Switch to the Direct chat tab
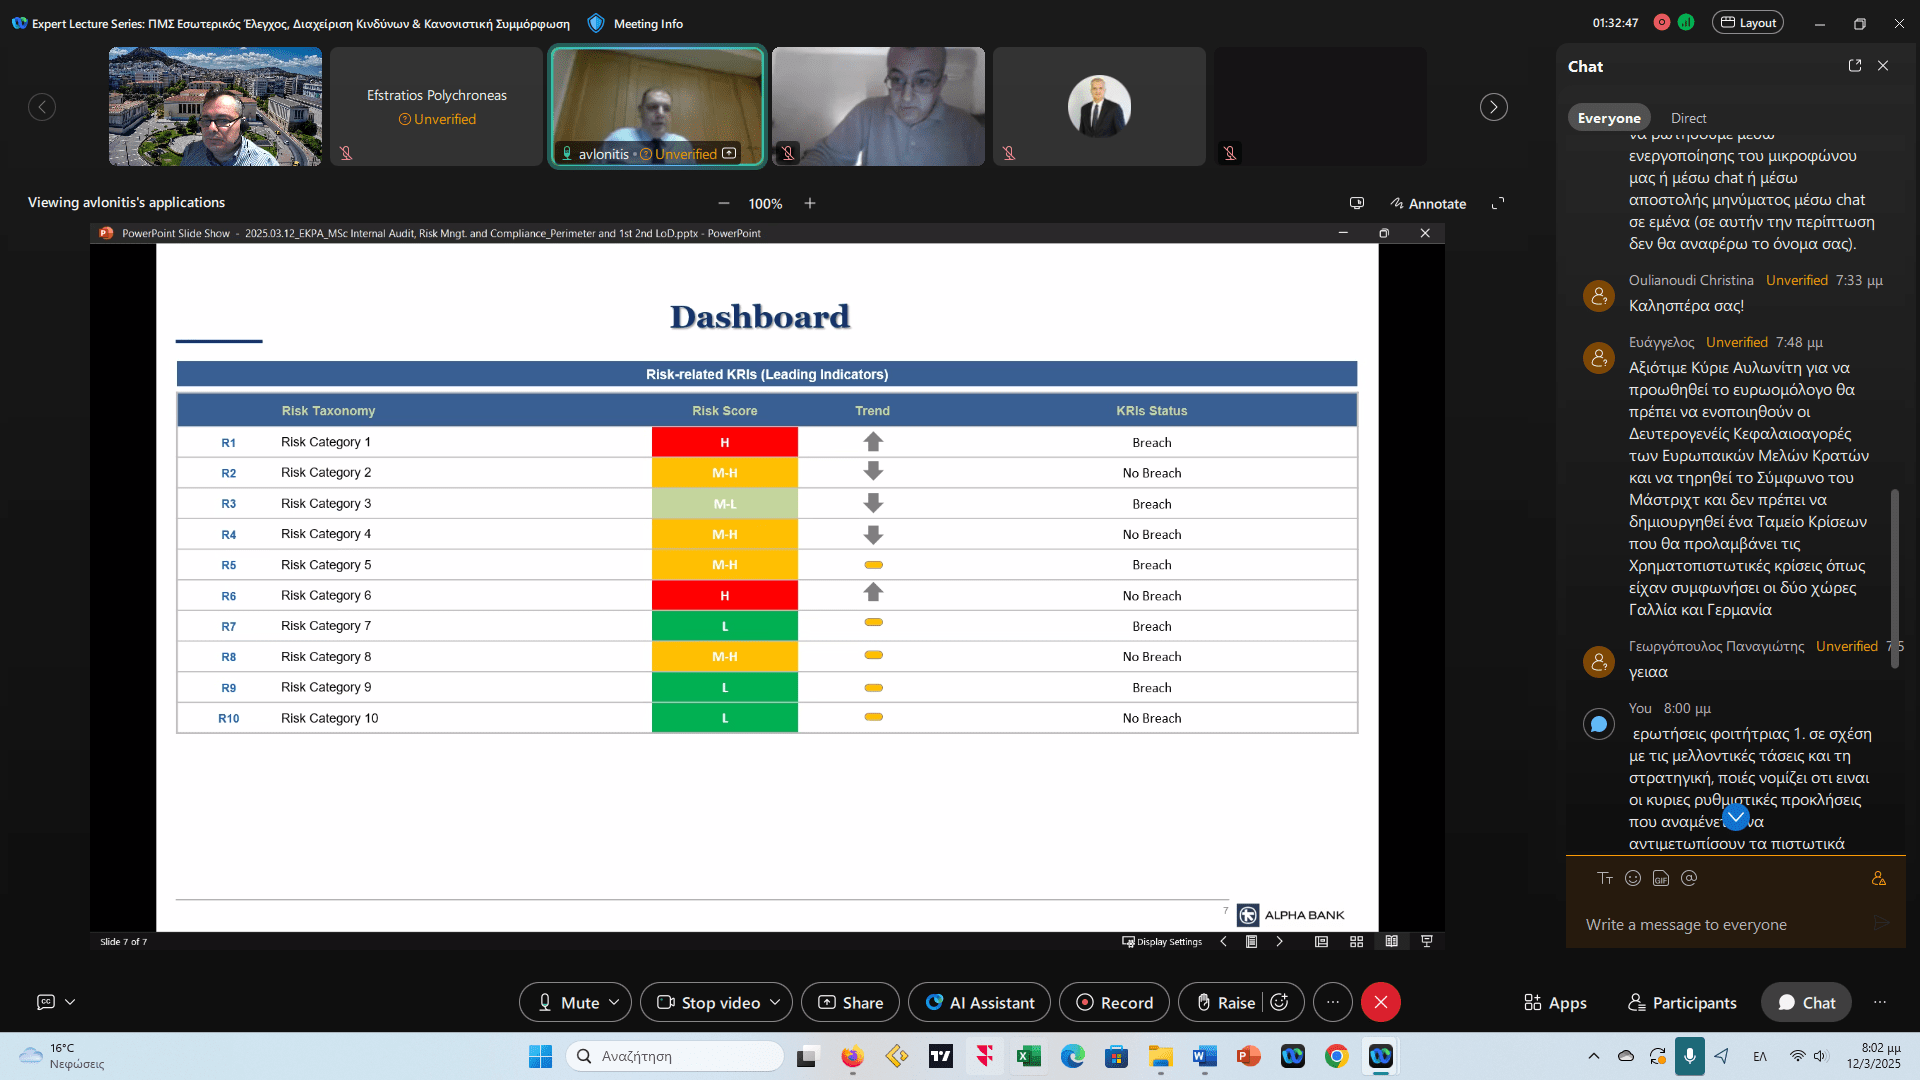 tap(1688, 118)
